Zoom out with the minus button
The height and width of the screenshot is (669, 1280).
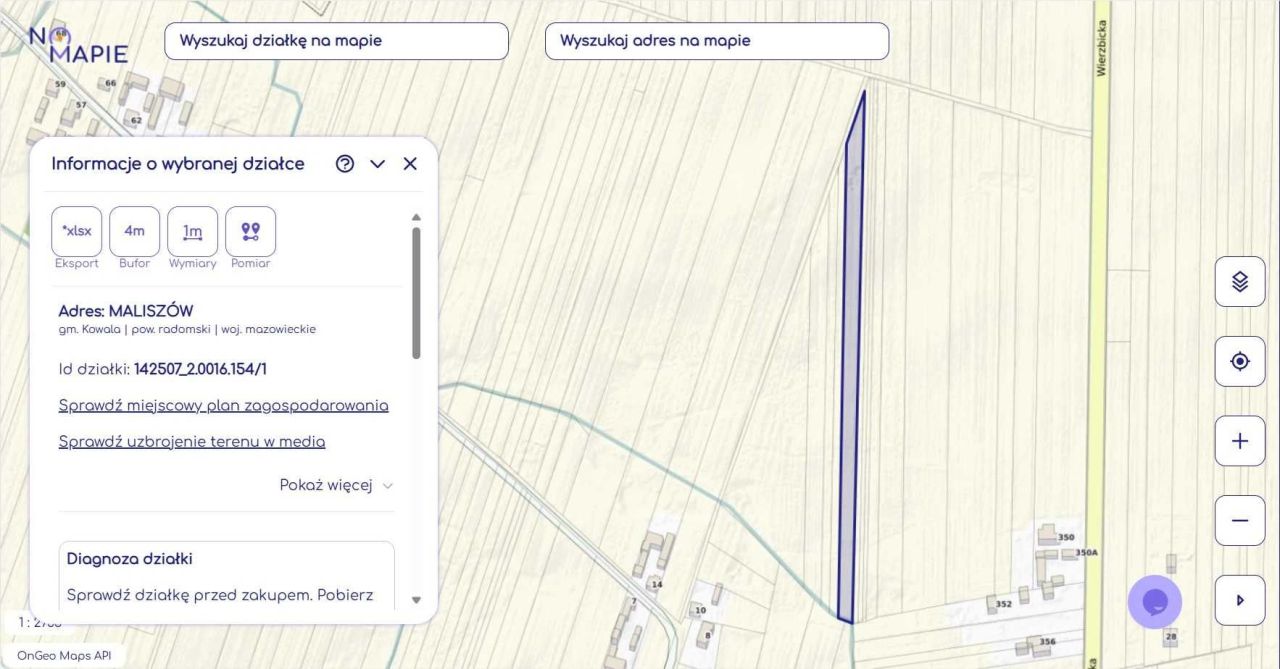click(x=1240, y=520)
